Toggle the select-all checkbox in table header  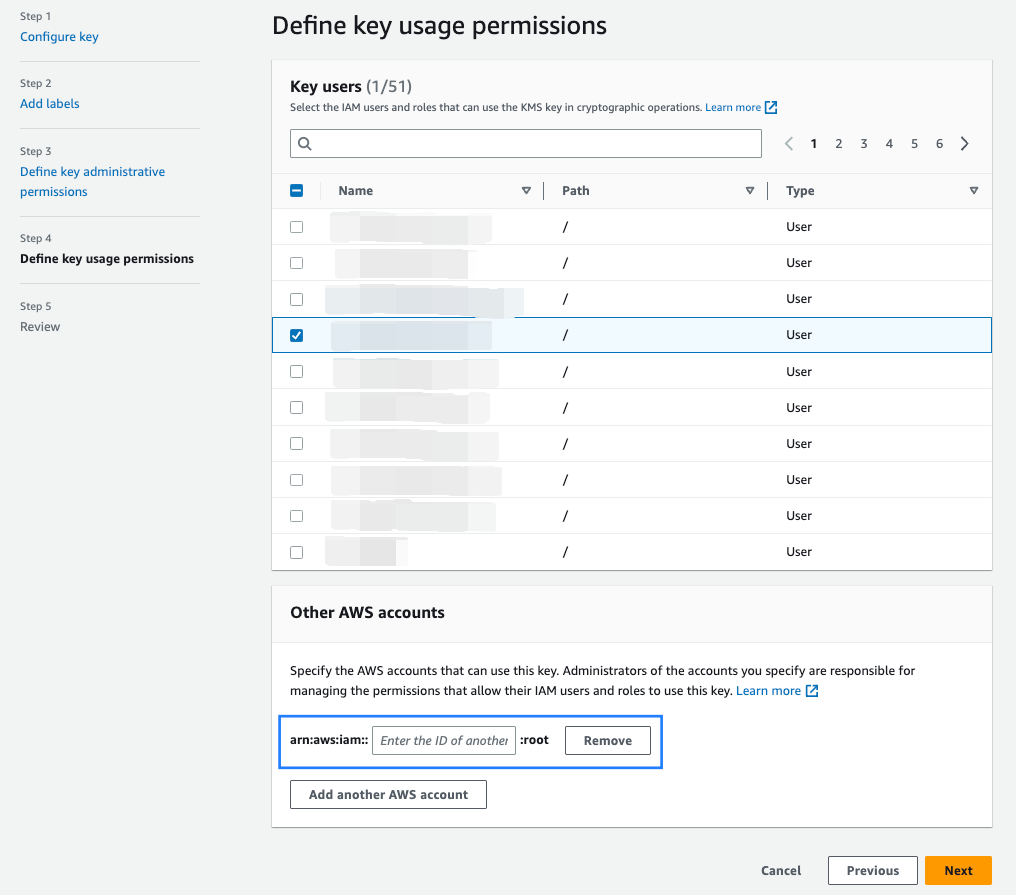coord(296,191)
